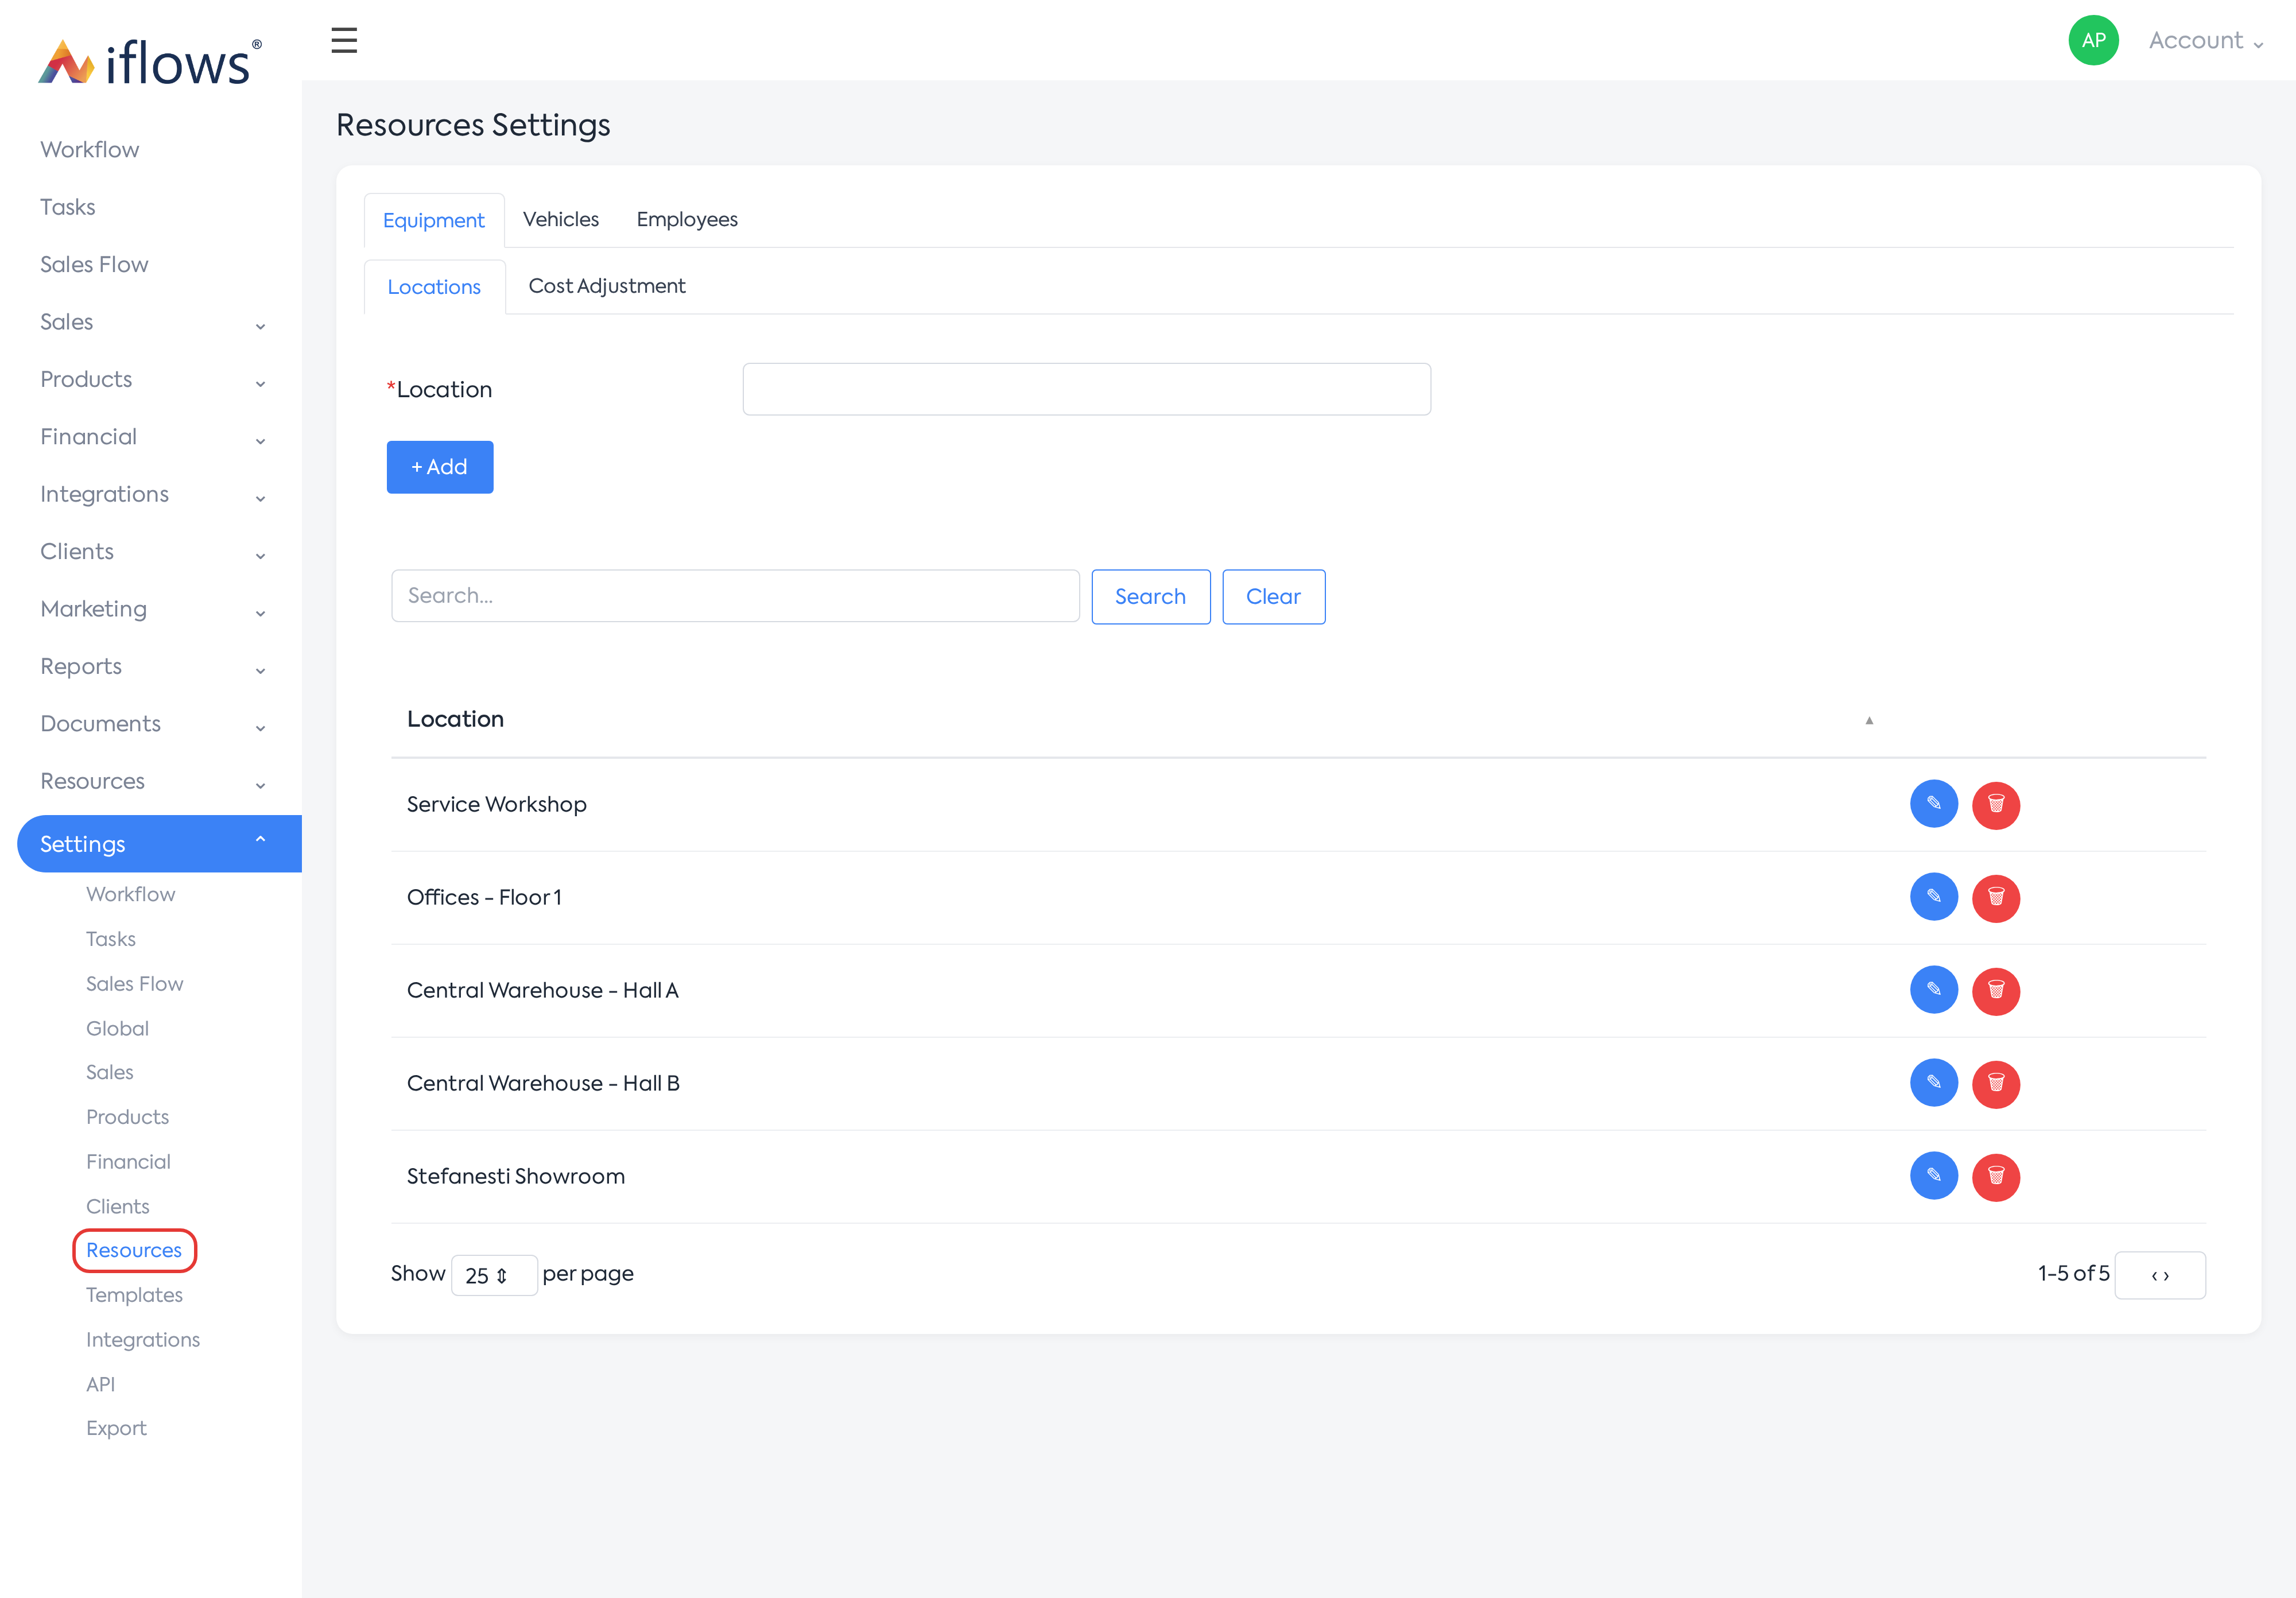2296x1598 pixels.
Task: Open the per page count dropdown
Action: (x=494, y=1275)
